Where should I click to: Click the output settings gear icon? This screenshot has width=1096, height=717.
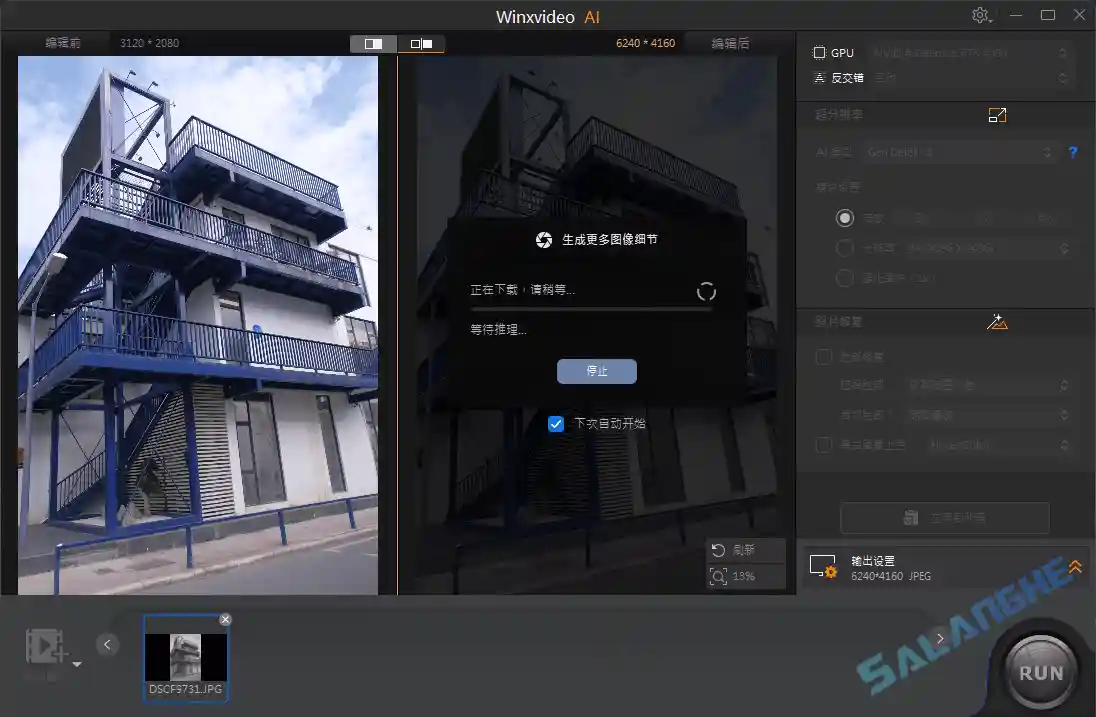[x=824, y=568]
